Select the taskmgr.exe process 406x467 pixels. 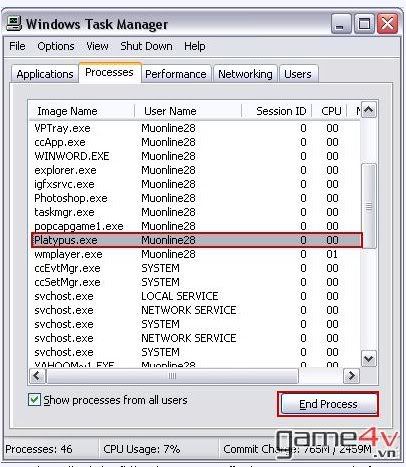[x=196, y=212]
